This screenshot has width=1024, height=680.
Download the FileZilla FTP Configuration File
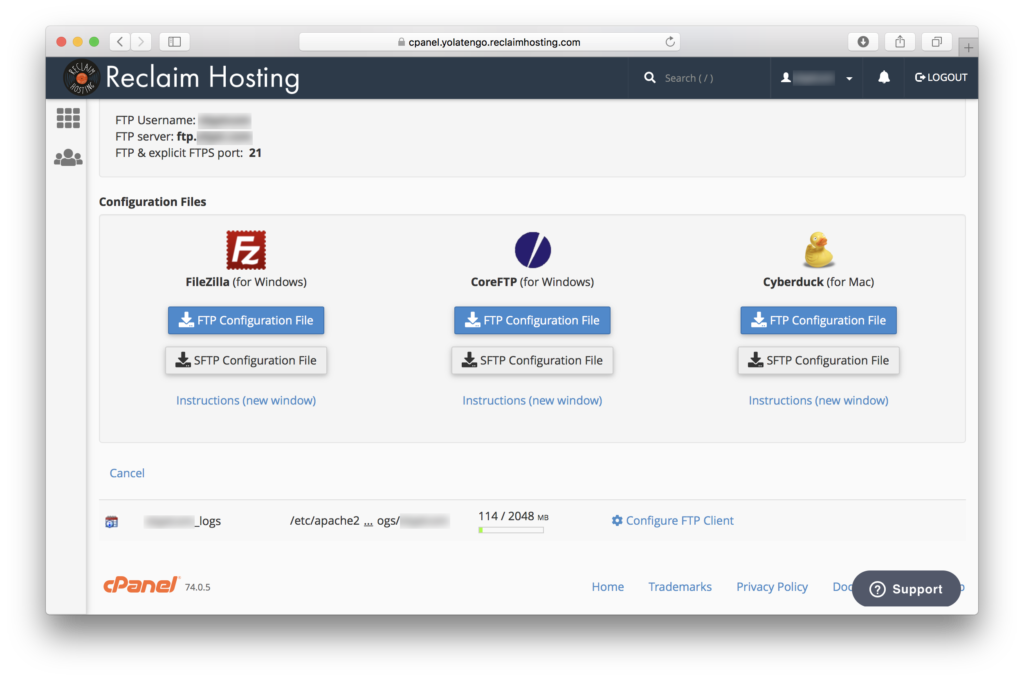click(x=245, y=320)
